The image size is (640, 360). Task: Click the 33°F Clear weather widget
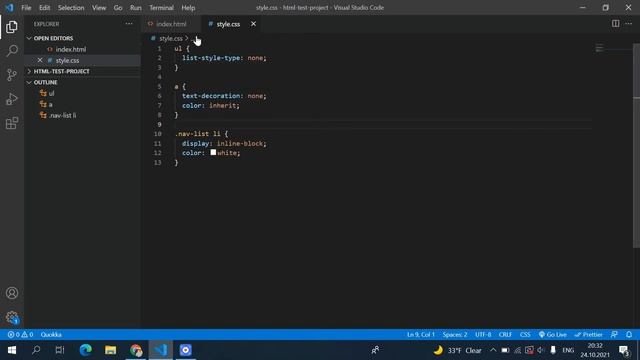tap(457, 350)
